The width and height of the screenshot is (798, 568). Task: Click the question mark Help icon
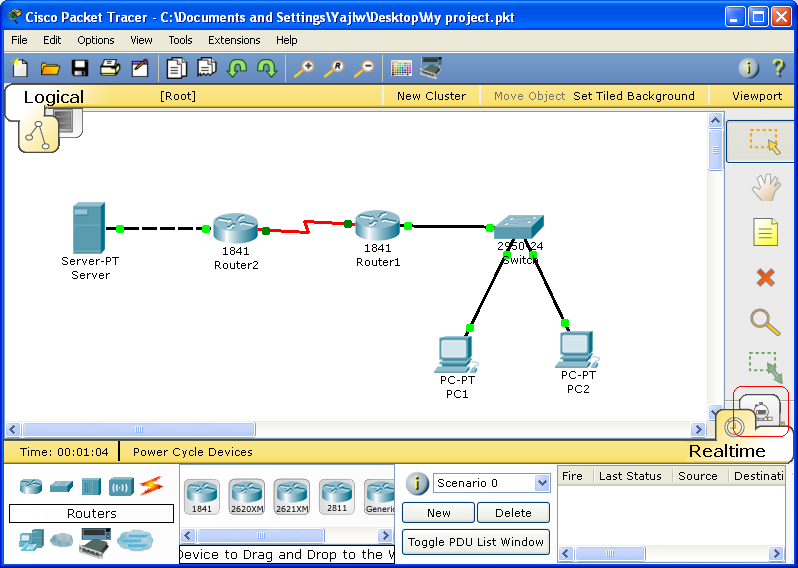(x=778, y=68)
